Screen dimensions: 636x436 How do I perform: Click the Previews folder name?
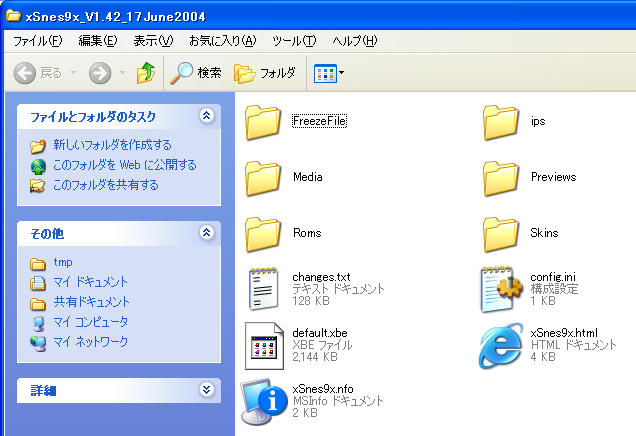553,177
